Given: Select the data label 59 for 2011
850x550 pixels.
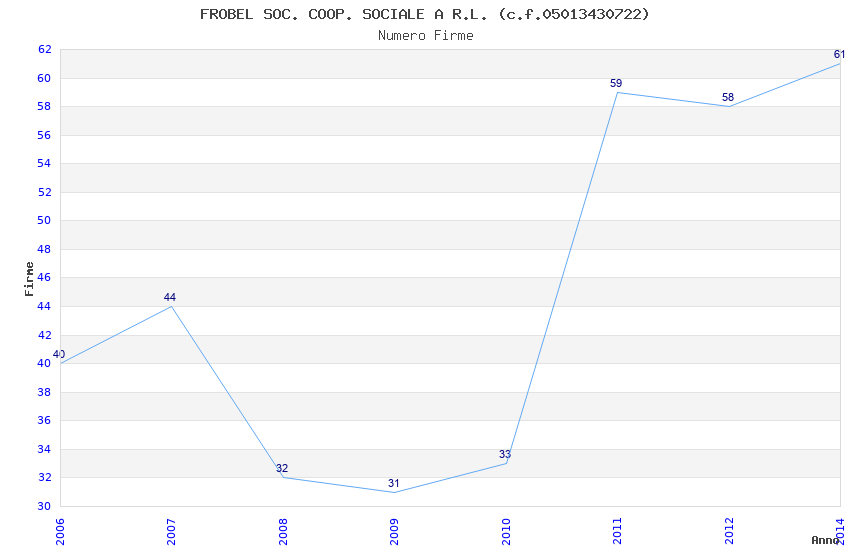Looking at the screenshot, I should coord(616,83).
